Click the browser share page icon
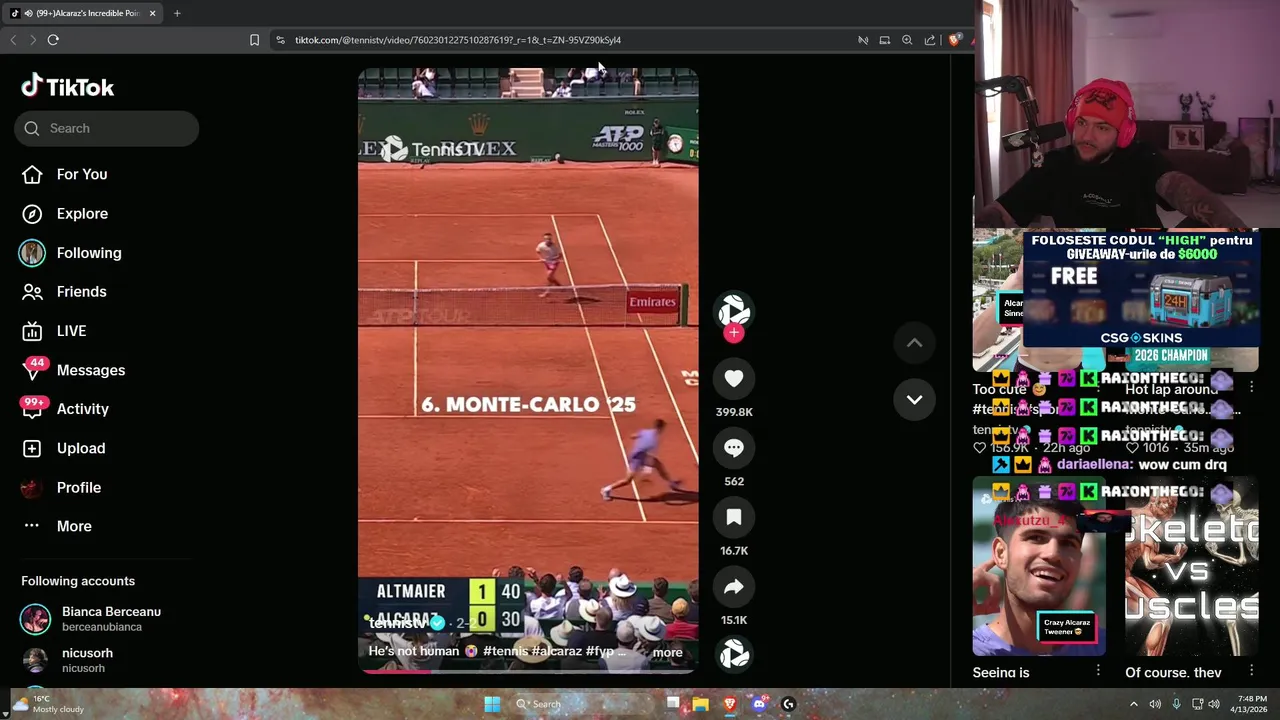Image resolution: width=1280 pixels, height=720 pixels. click(930, 40)
